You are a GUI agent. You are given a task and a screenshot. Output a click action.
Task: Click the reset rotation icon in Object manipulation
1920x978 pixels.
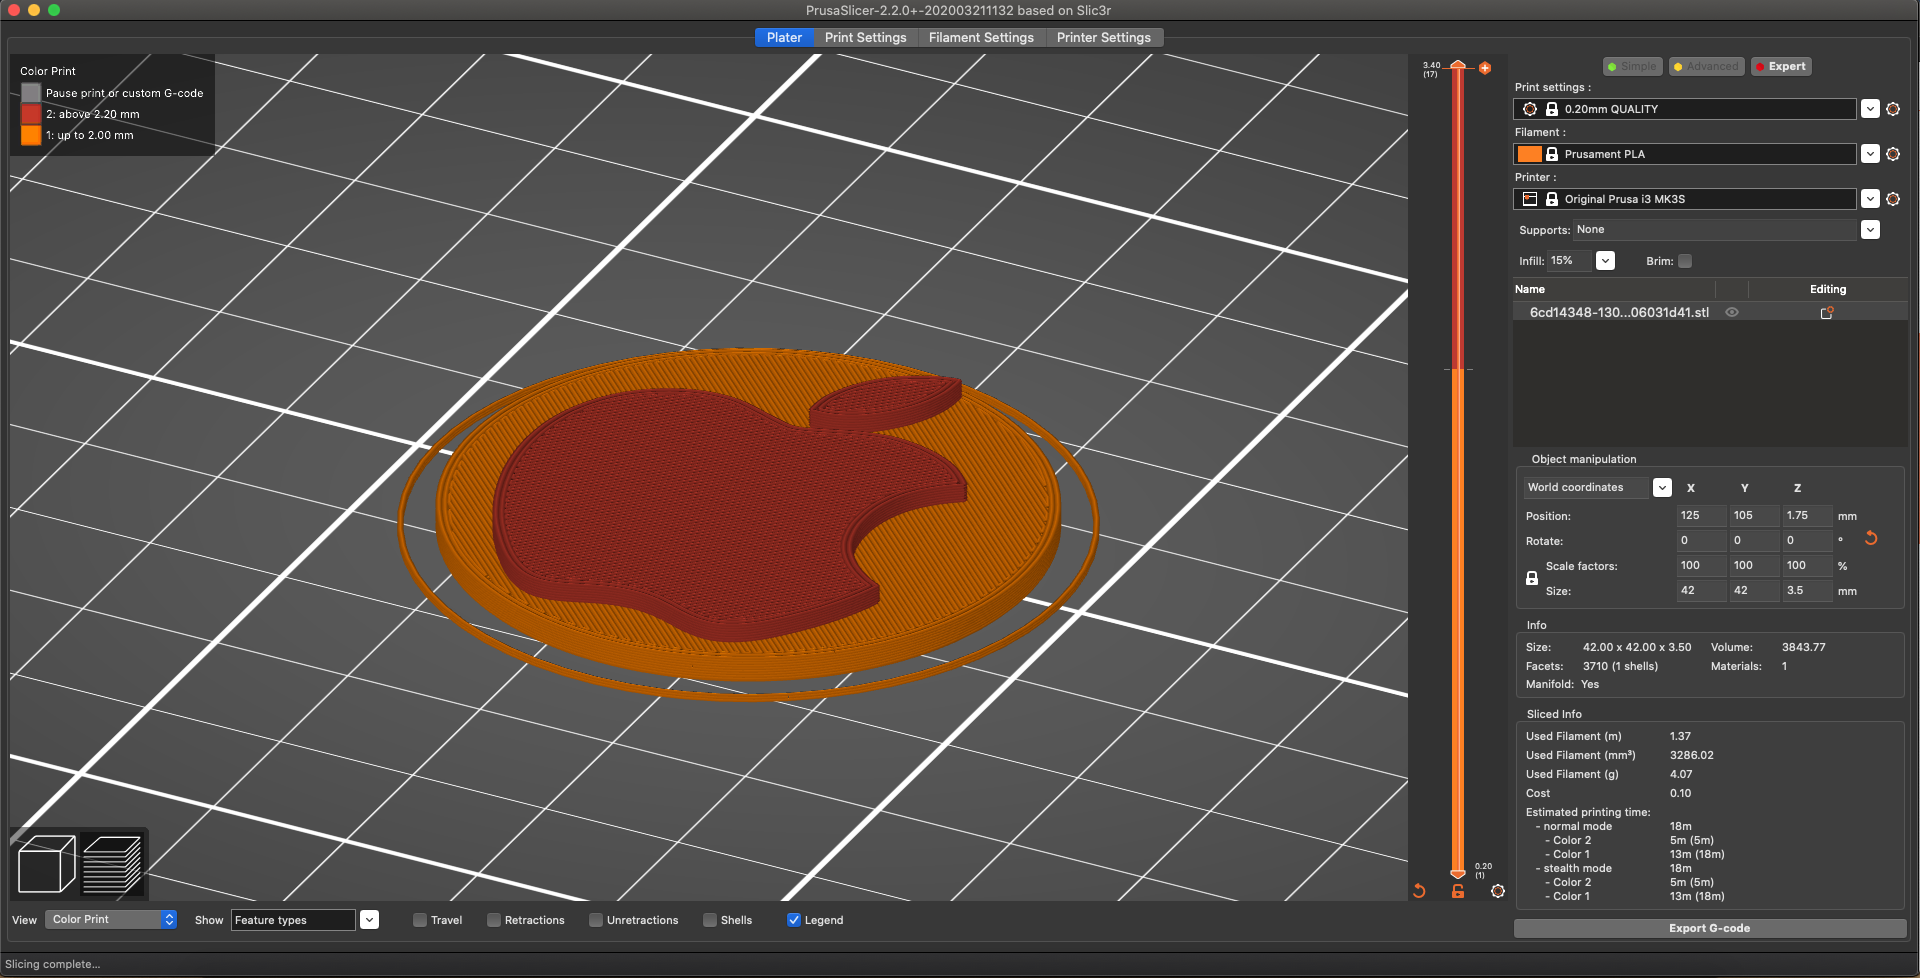click(x=1871, y=538)
